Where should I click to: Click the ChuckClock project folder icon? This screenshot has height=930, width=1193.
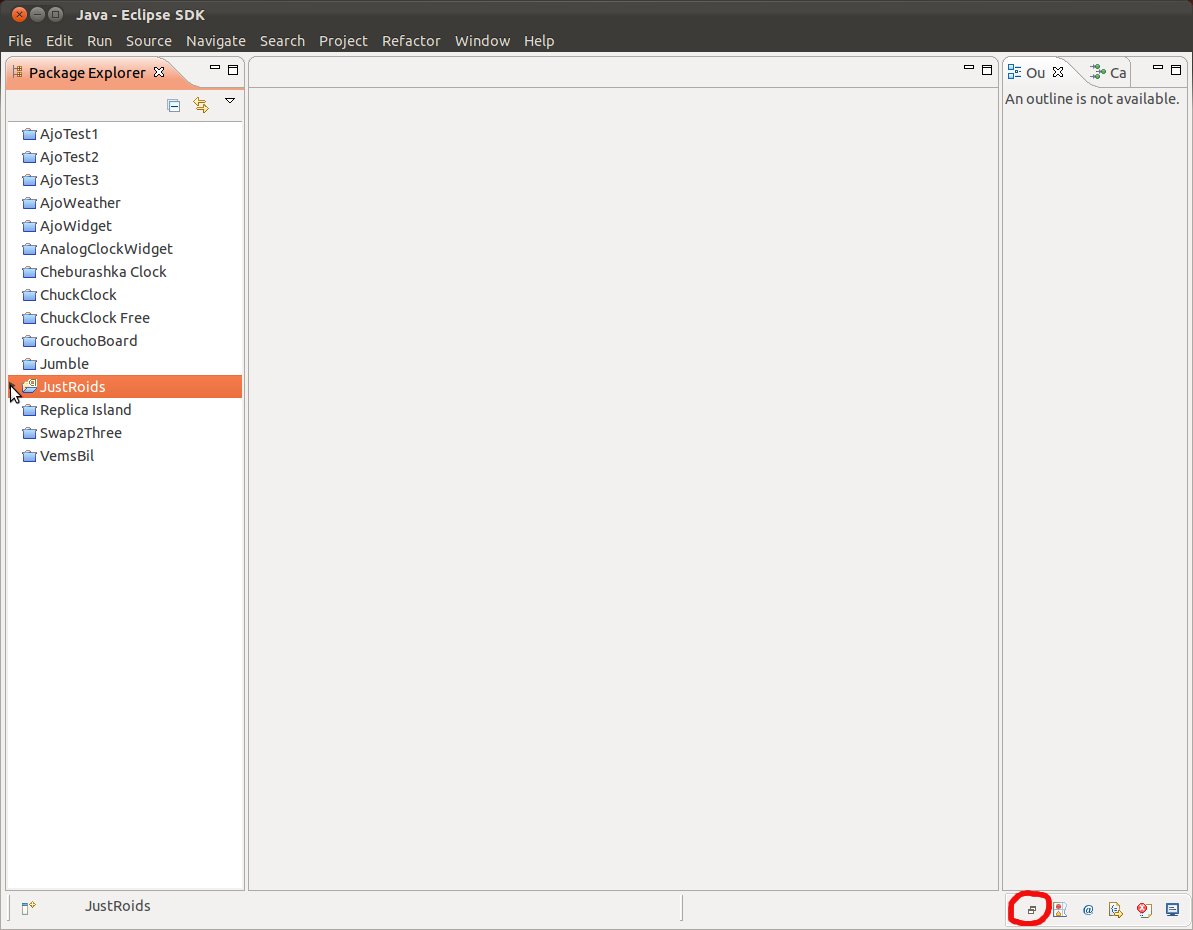click(30, 295)
